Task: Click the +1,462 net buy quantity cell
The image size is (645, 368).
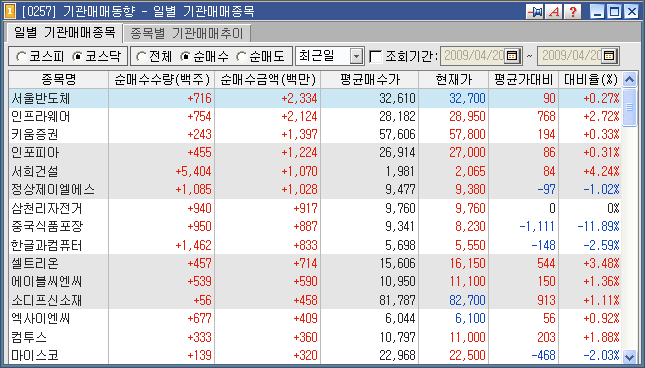Action: 162,245
